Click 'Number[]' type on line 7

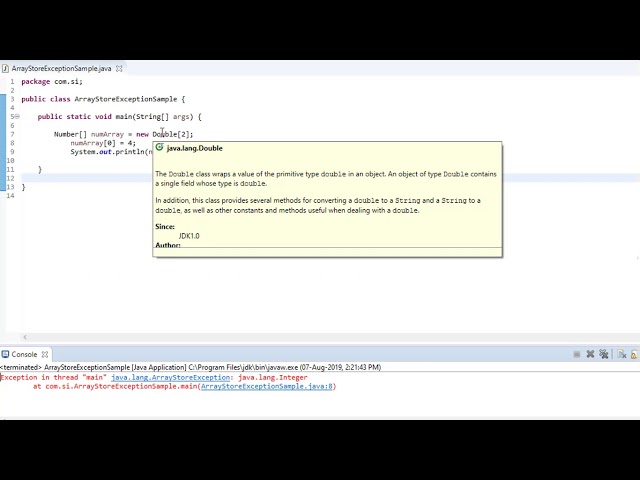click(x=70, y=134)
